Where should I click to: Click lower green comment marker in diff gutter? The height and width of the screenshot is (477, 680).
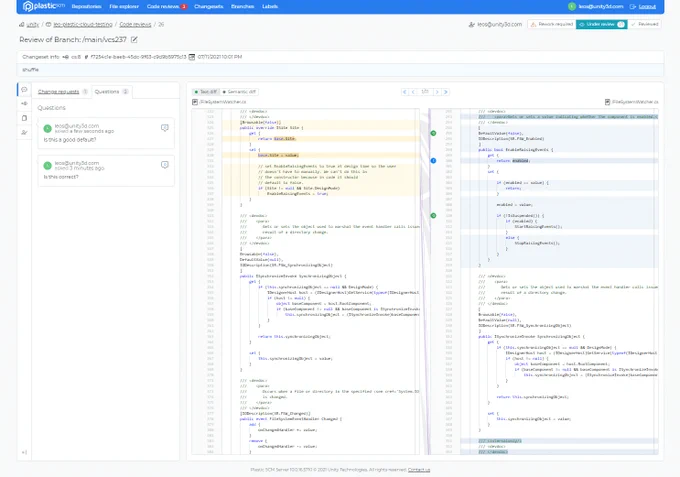(433, 216)
